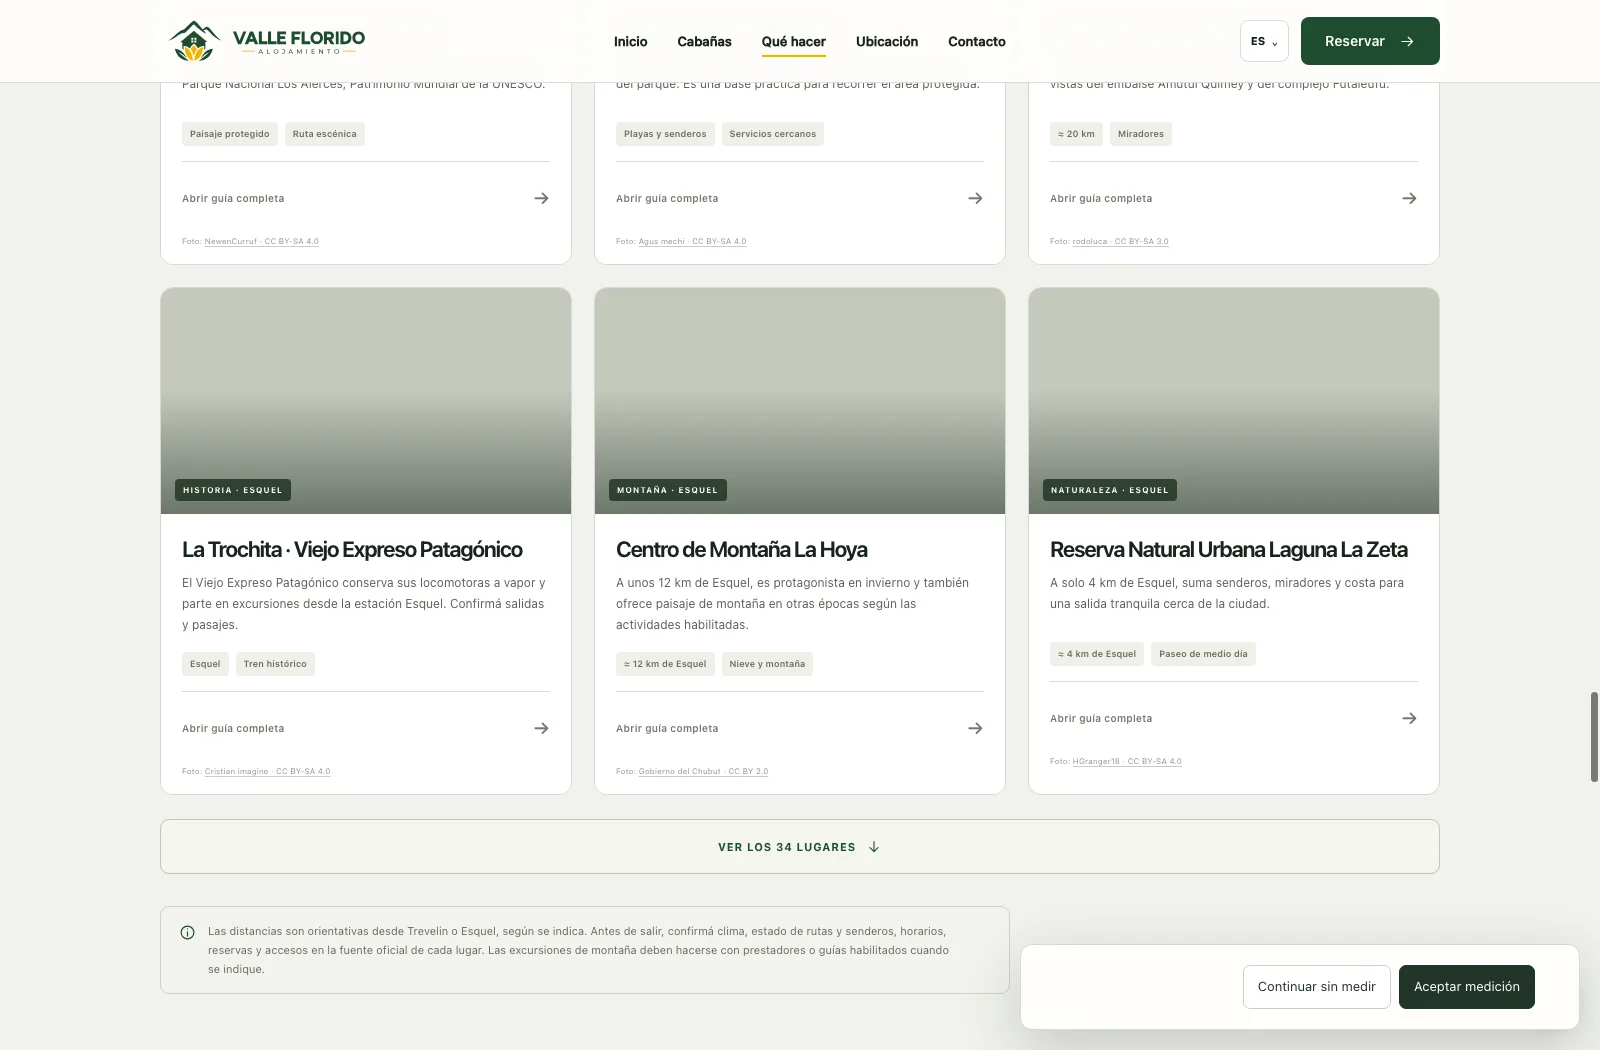This screenshot has height=1050, width=1600.
Task: Open the Inicio menu item
Action: click(x=630, y=41)
